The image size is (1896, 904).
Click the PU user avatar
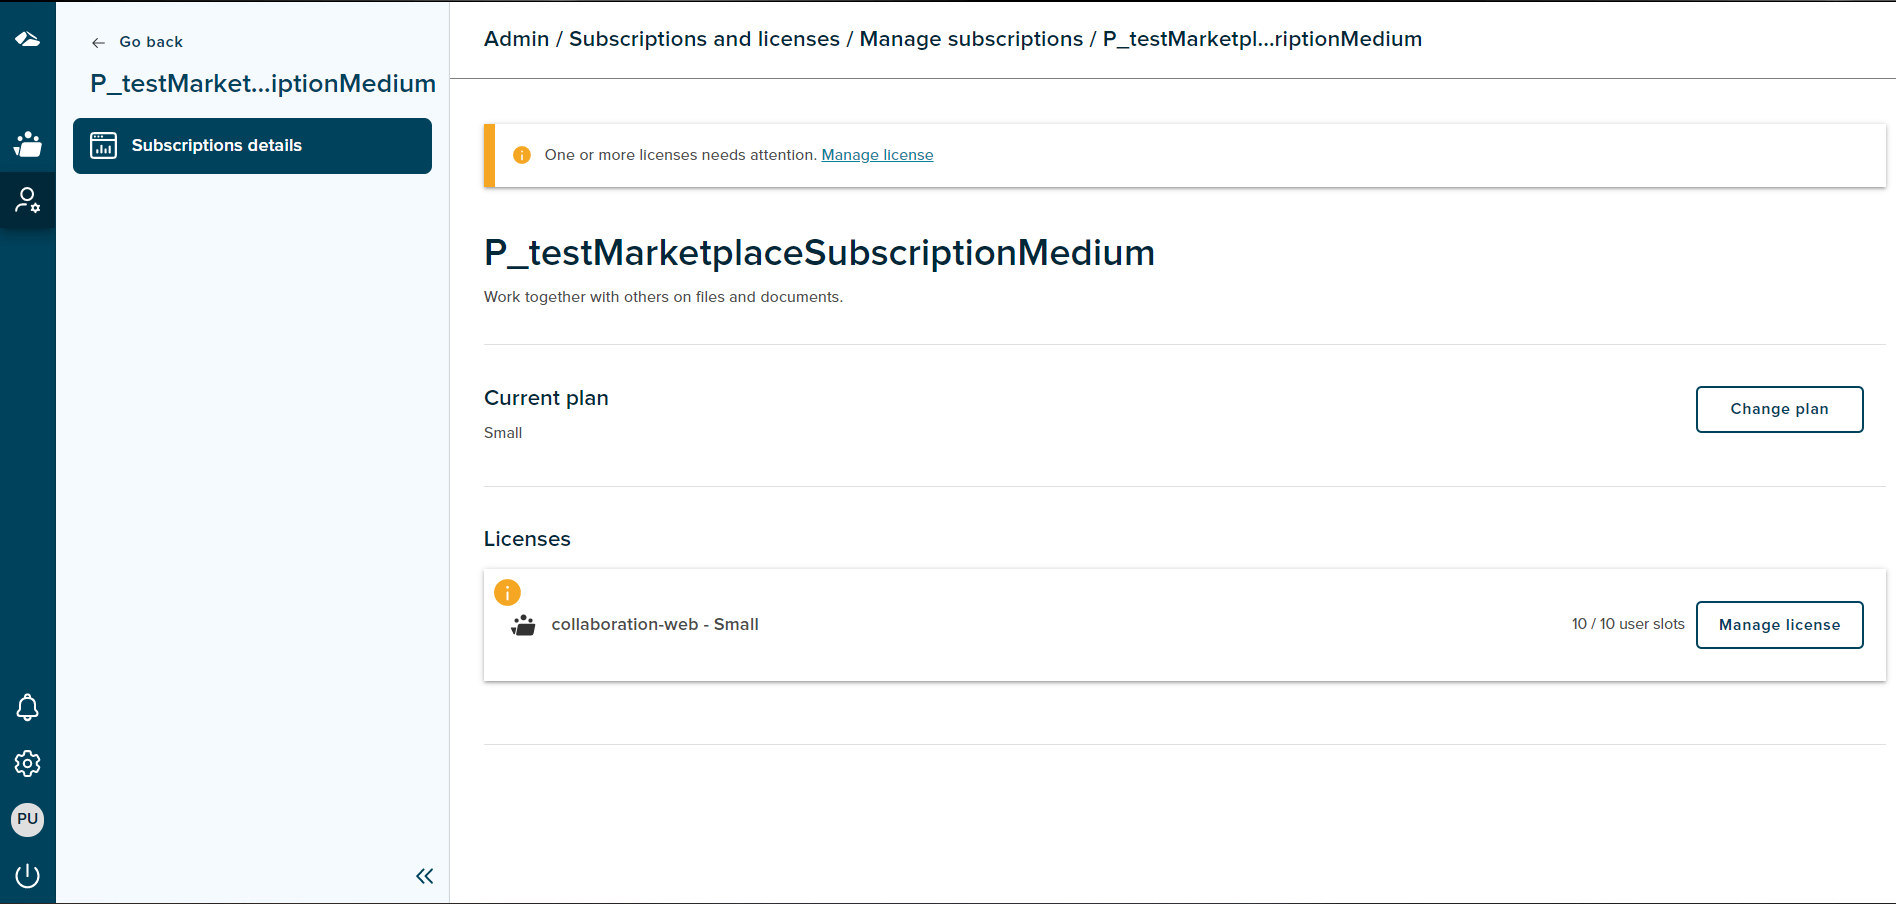pos(27,819)
